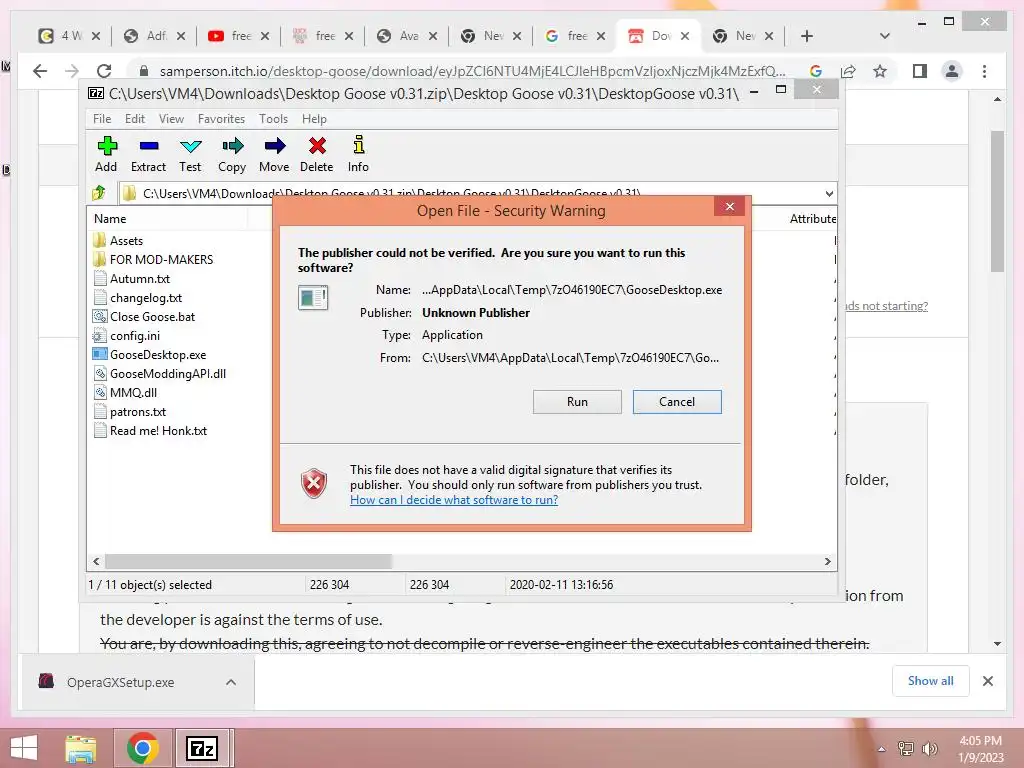Click Cancel in the security warning

677,402
